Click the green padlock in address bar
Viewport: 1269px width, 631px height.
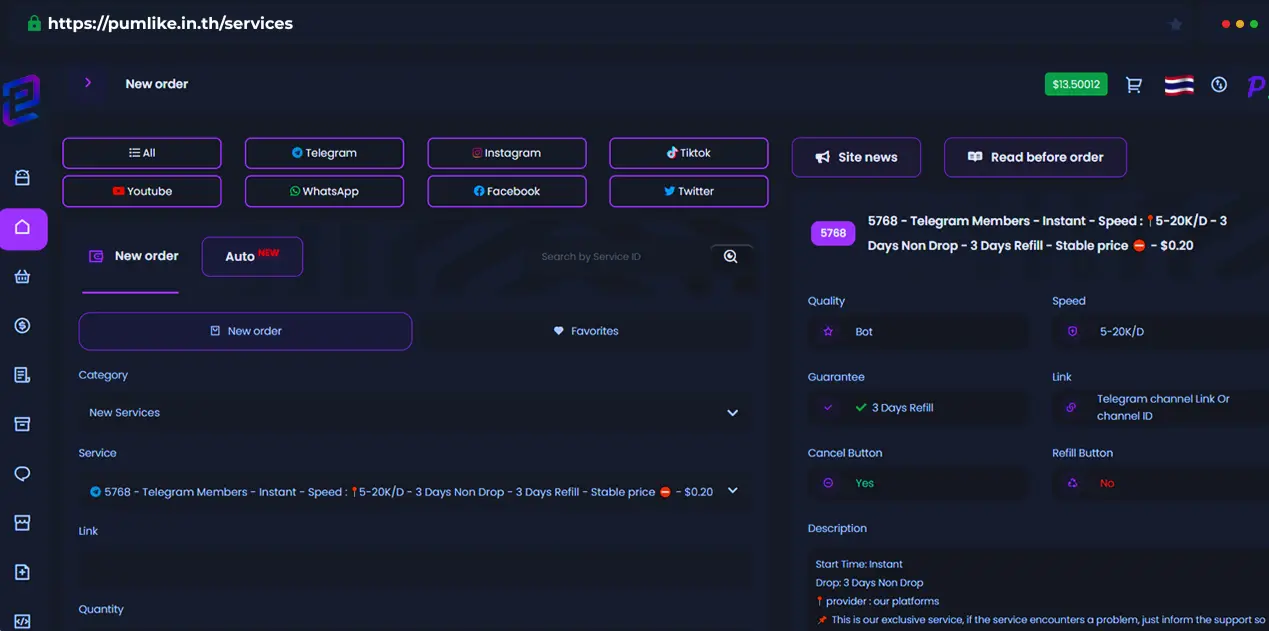click(x=34, y=23)
